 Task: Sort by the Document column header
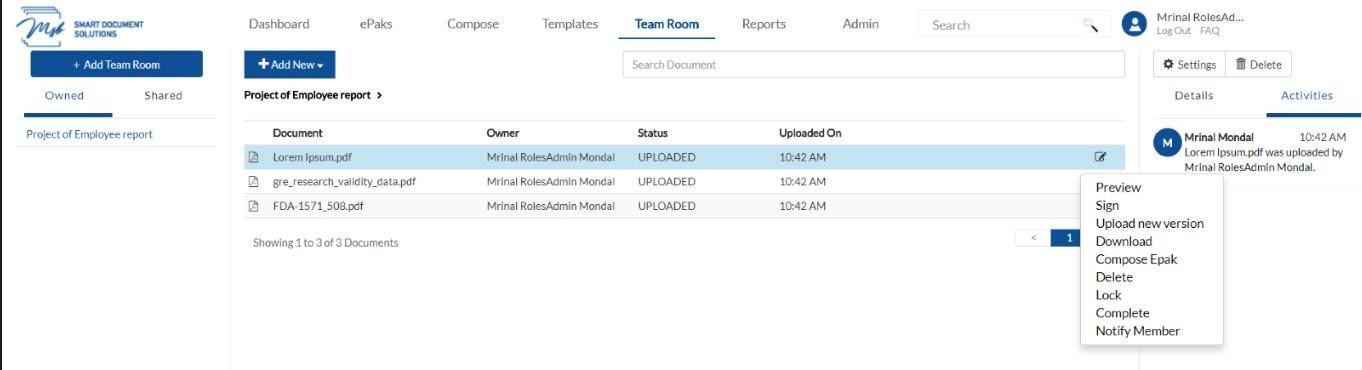[298, 133]
